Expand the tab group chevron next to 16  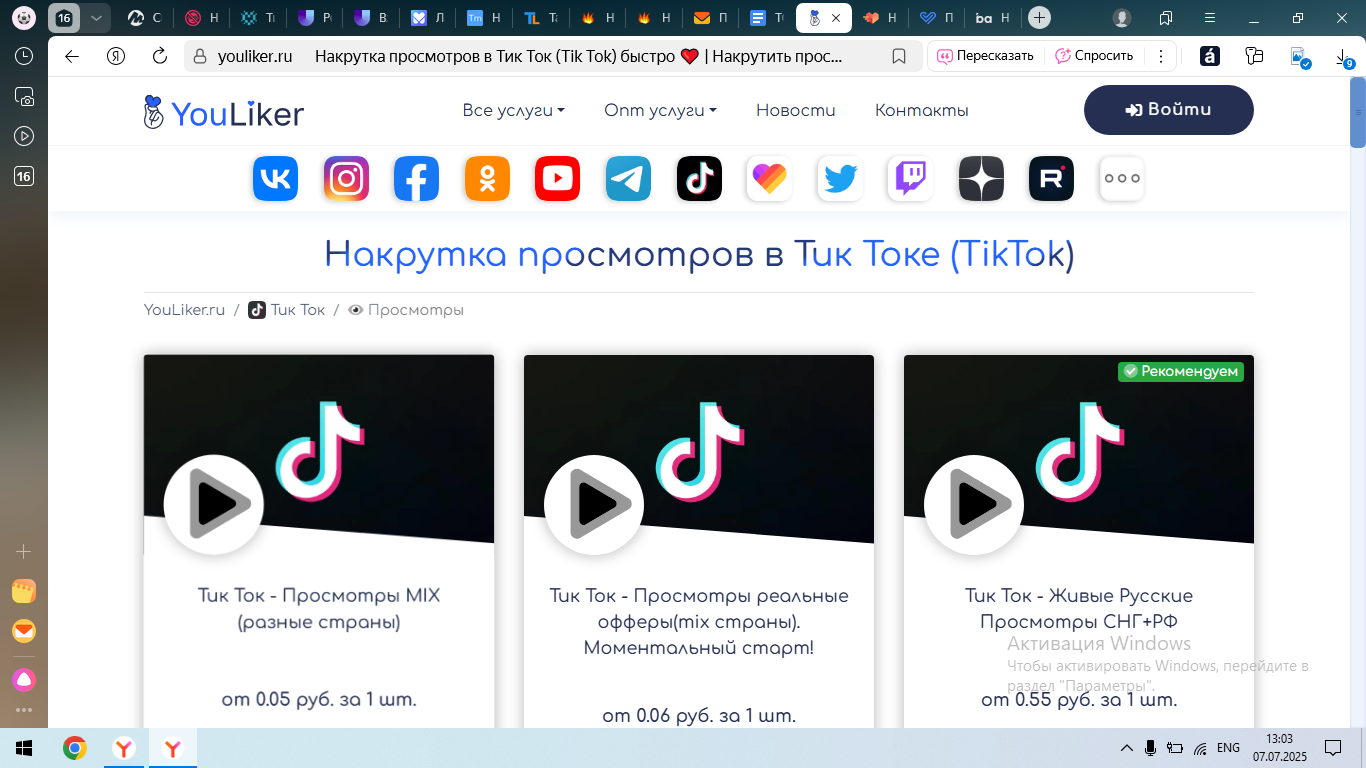(x=96, y=18)
